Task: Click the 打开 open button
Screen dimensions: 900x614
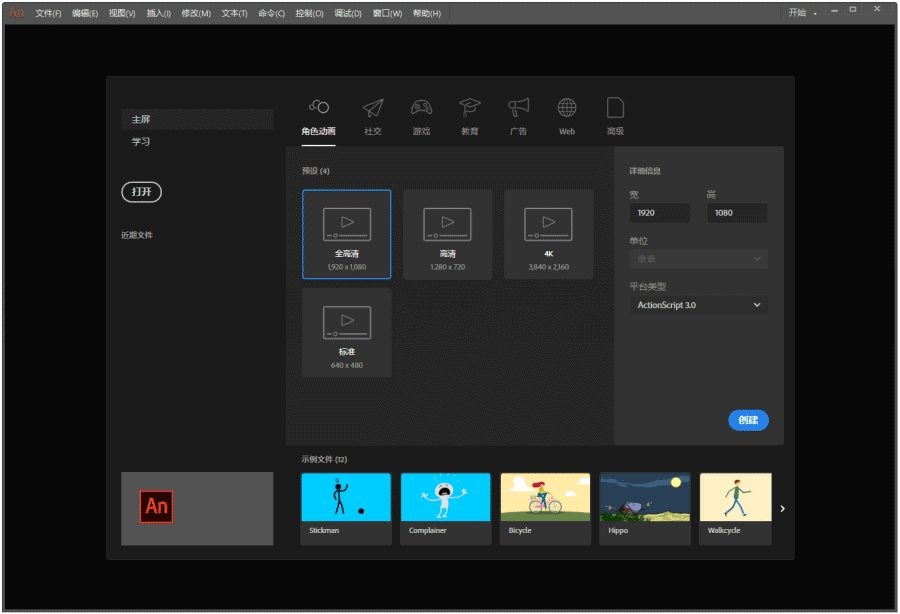Action: tap(141, 192)
